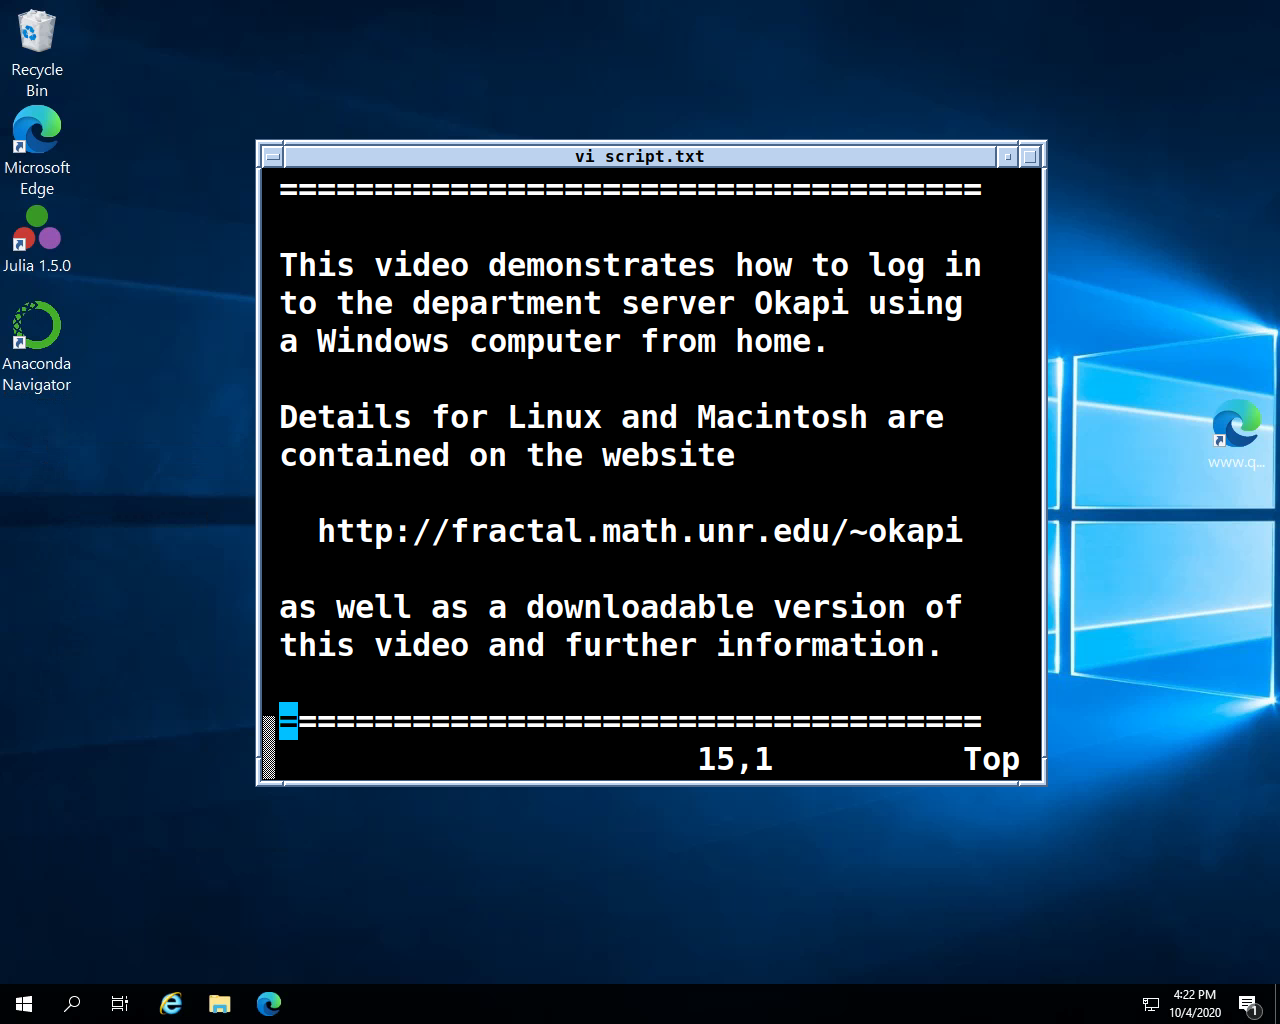Click the network status tray icon
This screenshot has height=1024, width=1280.
point(1151,1004)
